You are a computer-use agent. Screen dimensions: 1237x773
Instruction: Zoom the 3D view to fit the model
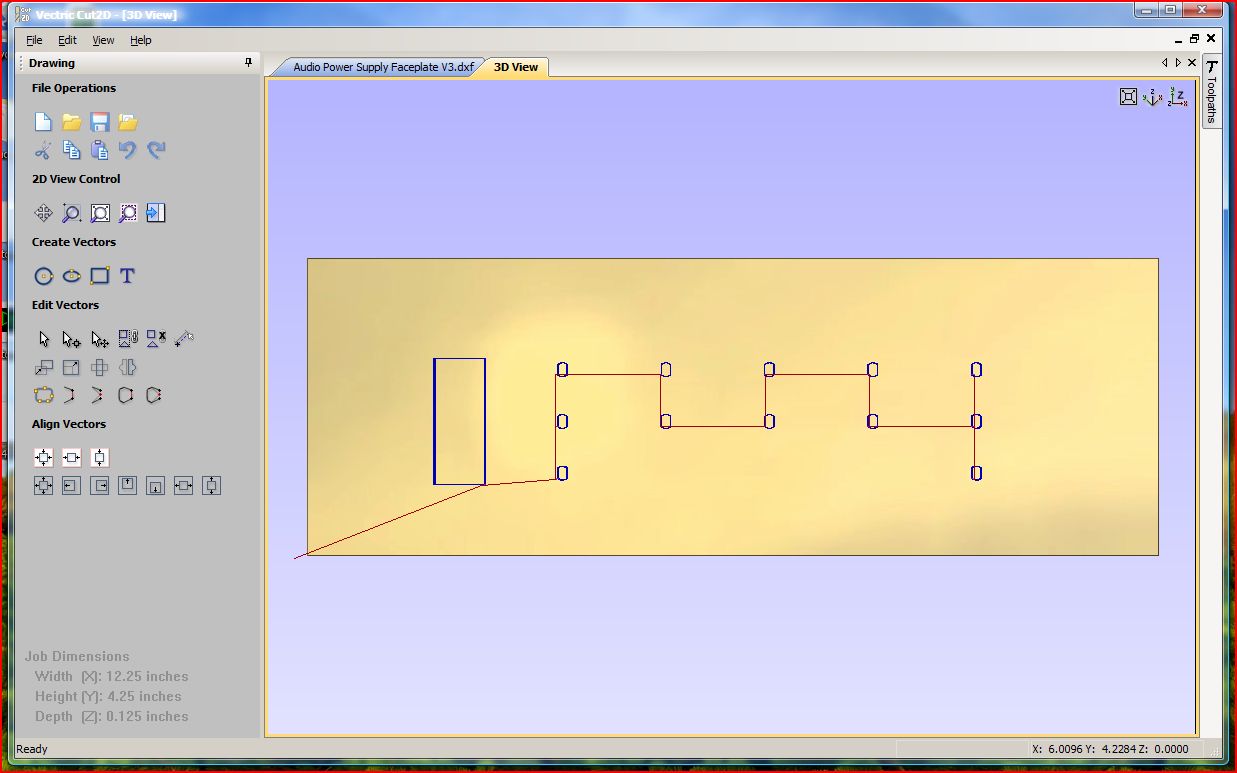[1128, 96]
